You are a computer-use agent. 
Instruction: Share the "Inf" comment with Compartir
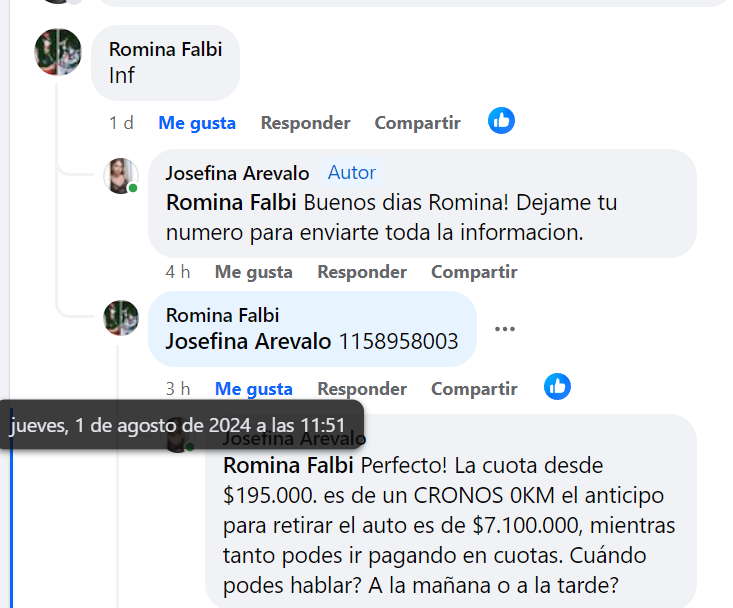click(417, 123)
